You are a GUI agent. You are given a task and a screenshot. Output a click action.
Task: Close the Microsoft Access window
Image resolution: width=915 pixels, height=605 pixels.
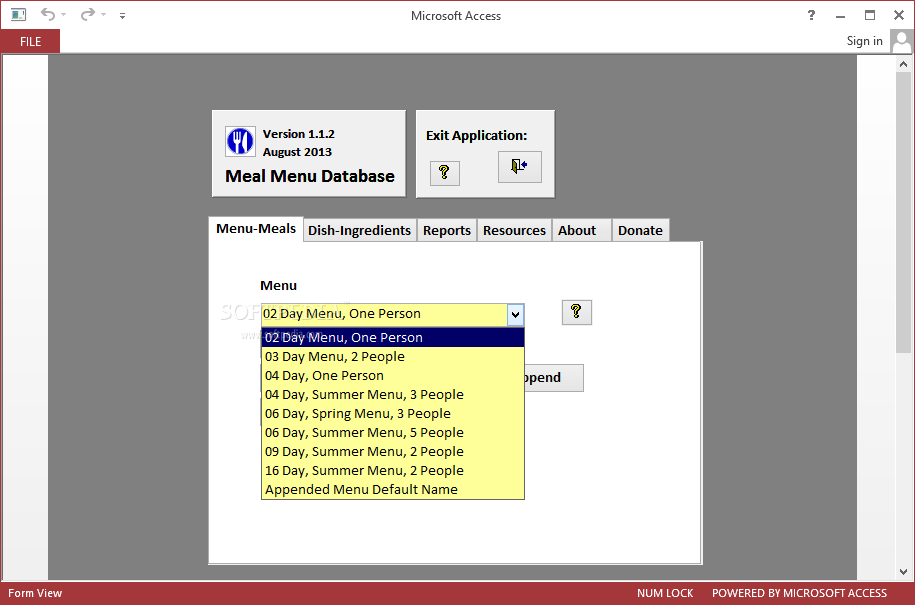pos(899,15)
